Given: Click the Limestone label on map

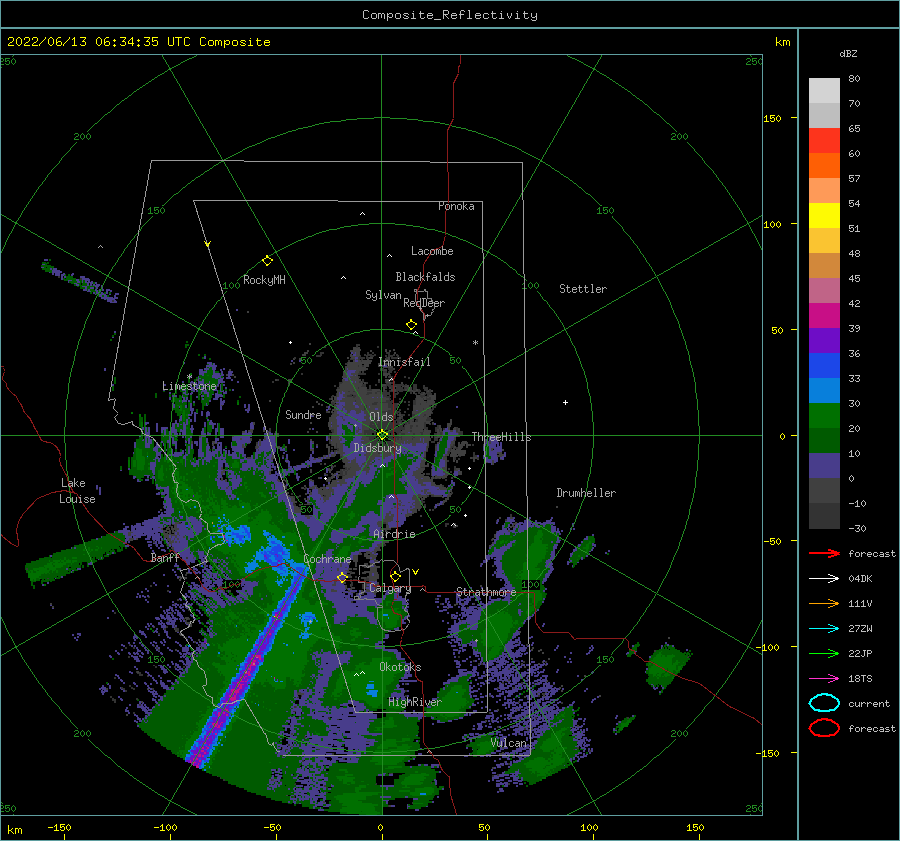Looking at the screenshot, I should tap(189, 386).
